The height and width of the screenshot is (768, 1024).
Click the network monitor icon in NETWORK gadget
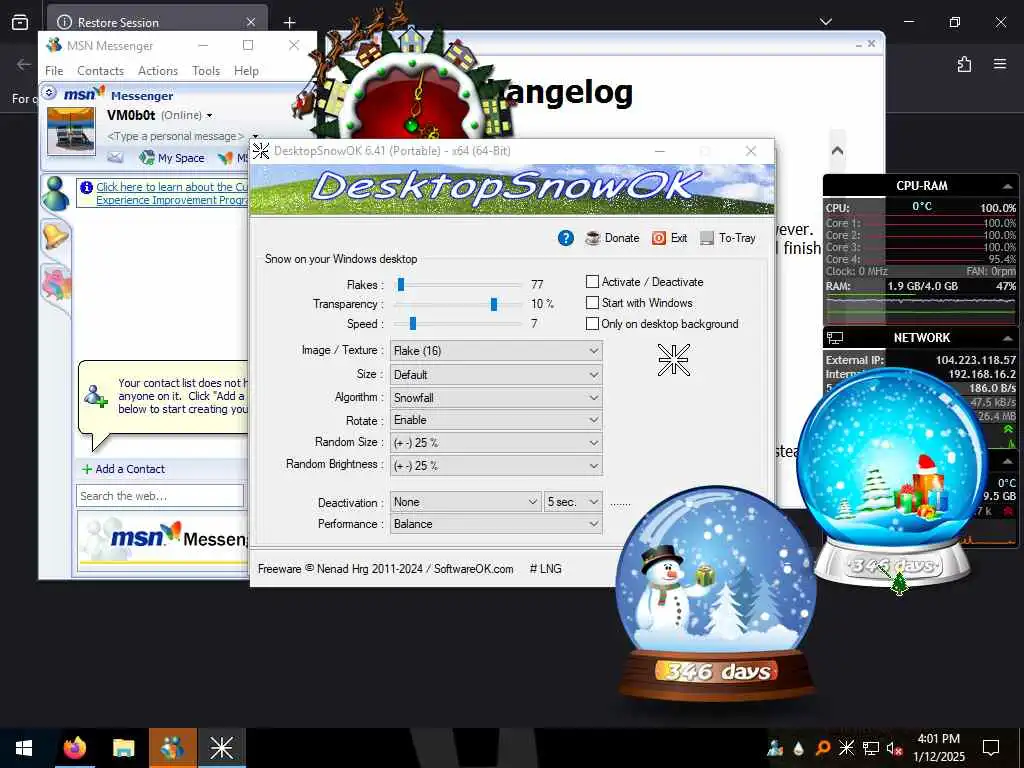click(835, 338)
